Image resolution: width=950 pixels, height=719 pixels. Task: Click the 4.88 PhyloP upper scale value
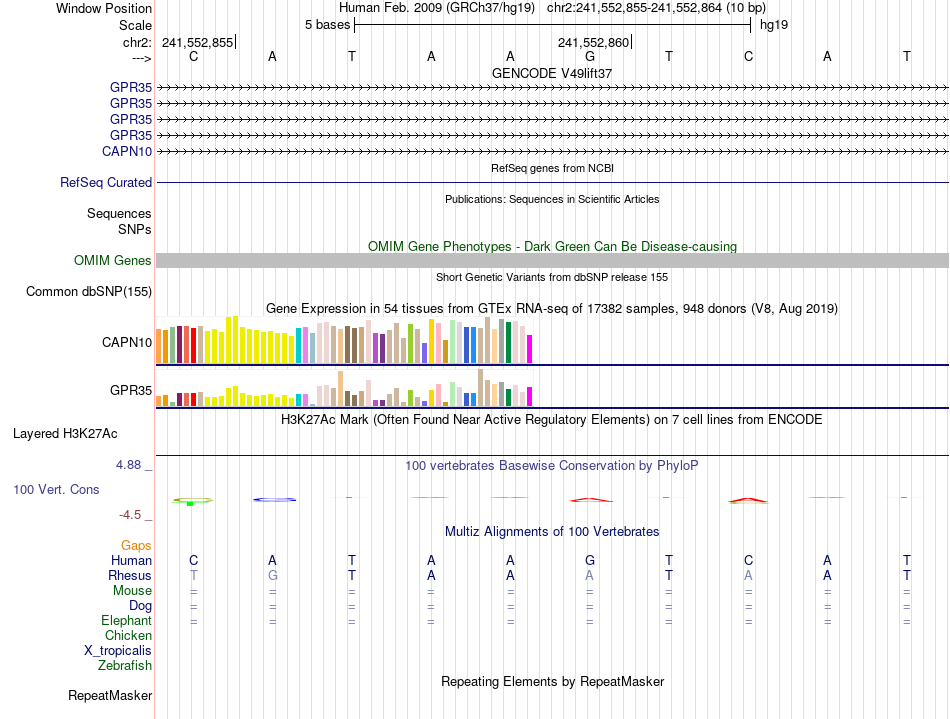tap(128, 465)
